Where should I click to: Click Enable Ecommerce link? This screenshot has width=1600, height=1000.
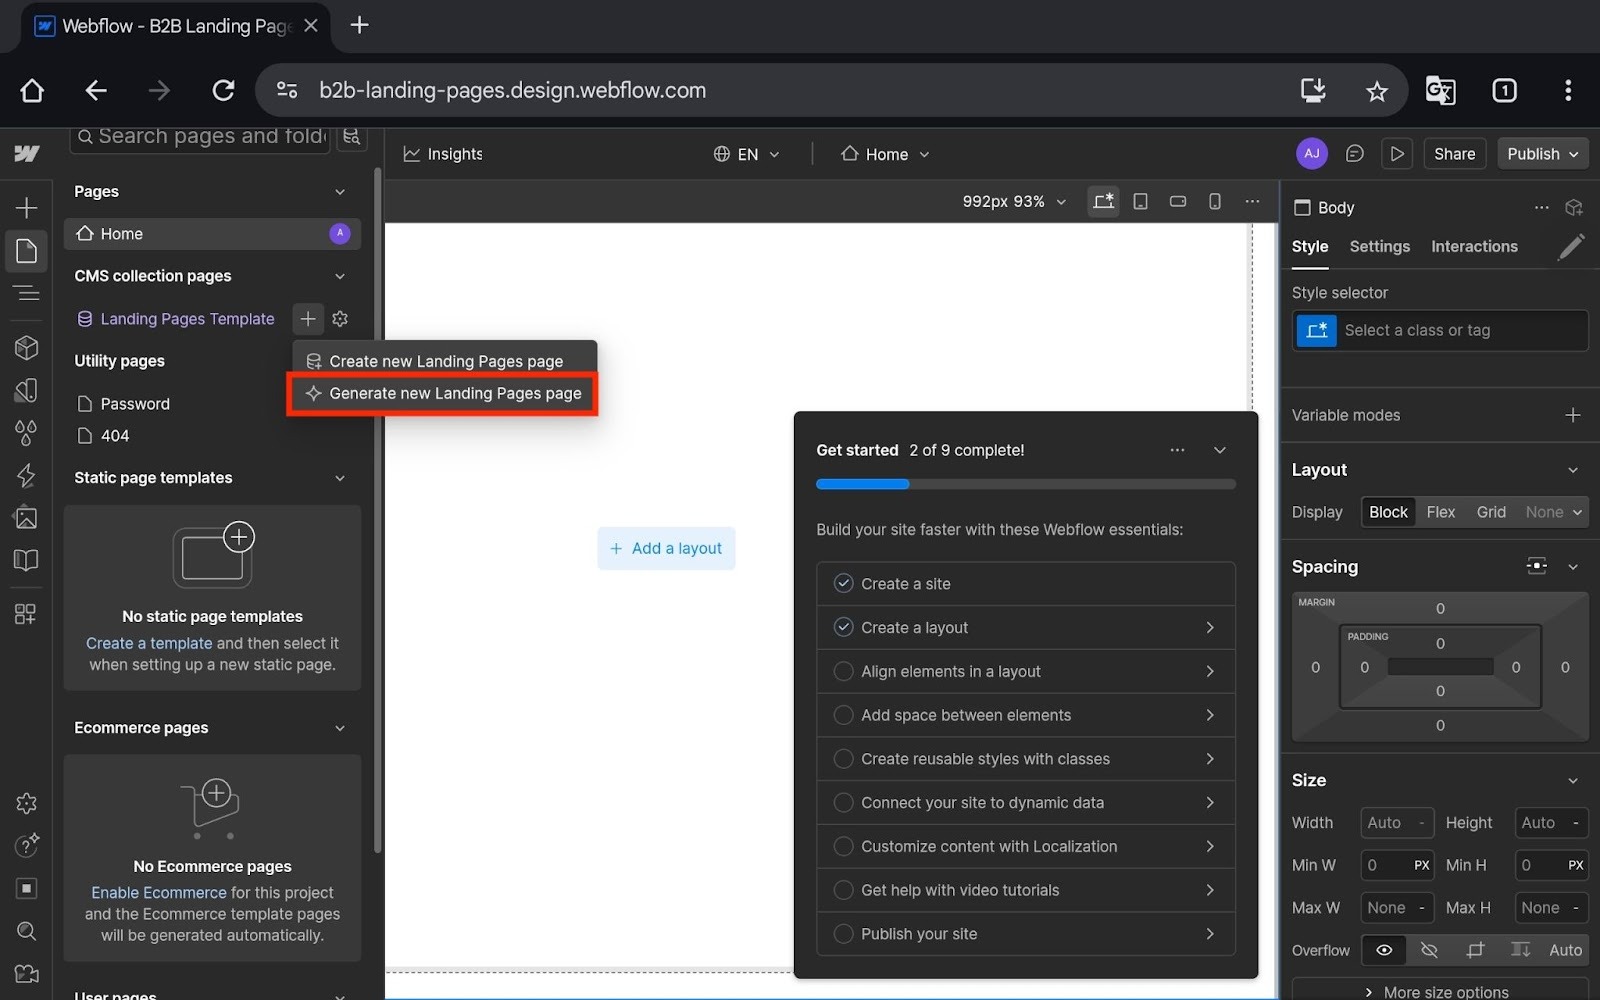pyautogui.click(x=159, y=892)
